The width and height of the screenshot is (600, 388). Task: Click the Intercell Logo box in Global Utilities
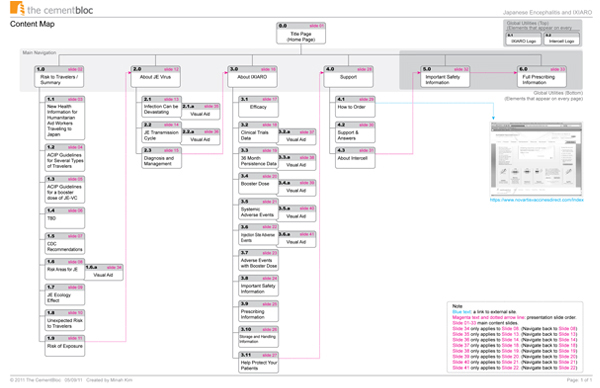pyautogui.click(x=561, y=39)
